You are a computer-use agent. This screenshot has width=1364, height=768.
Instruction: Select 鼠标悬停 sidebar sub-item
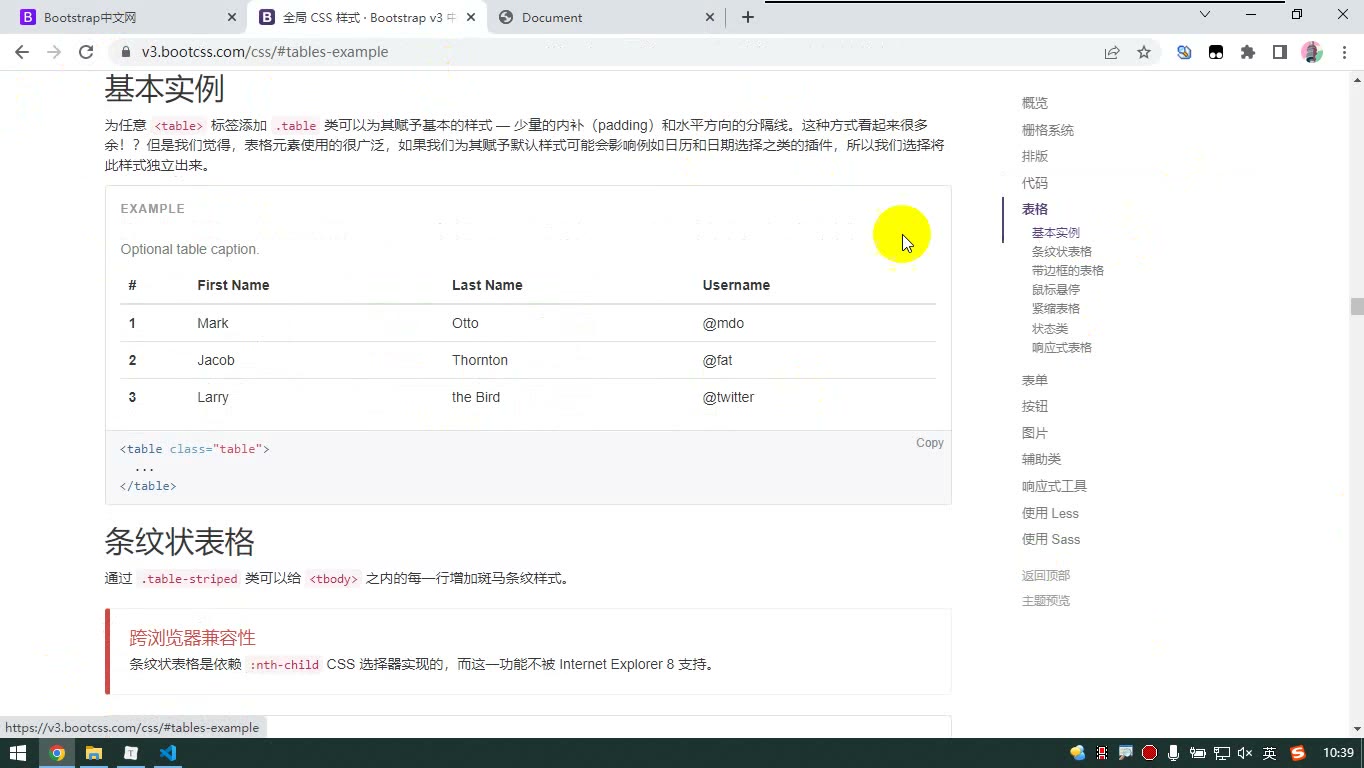[x=1056, y=290]
